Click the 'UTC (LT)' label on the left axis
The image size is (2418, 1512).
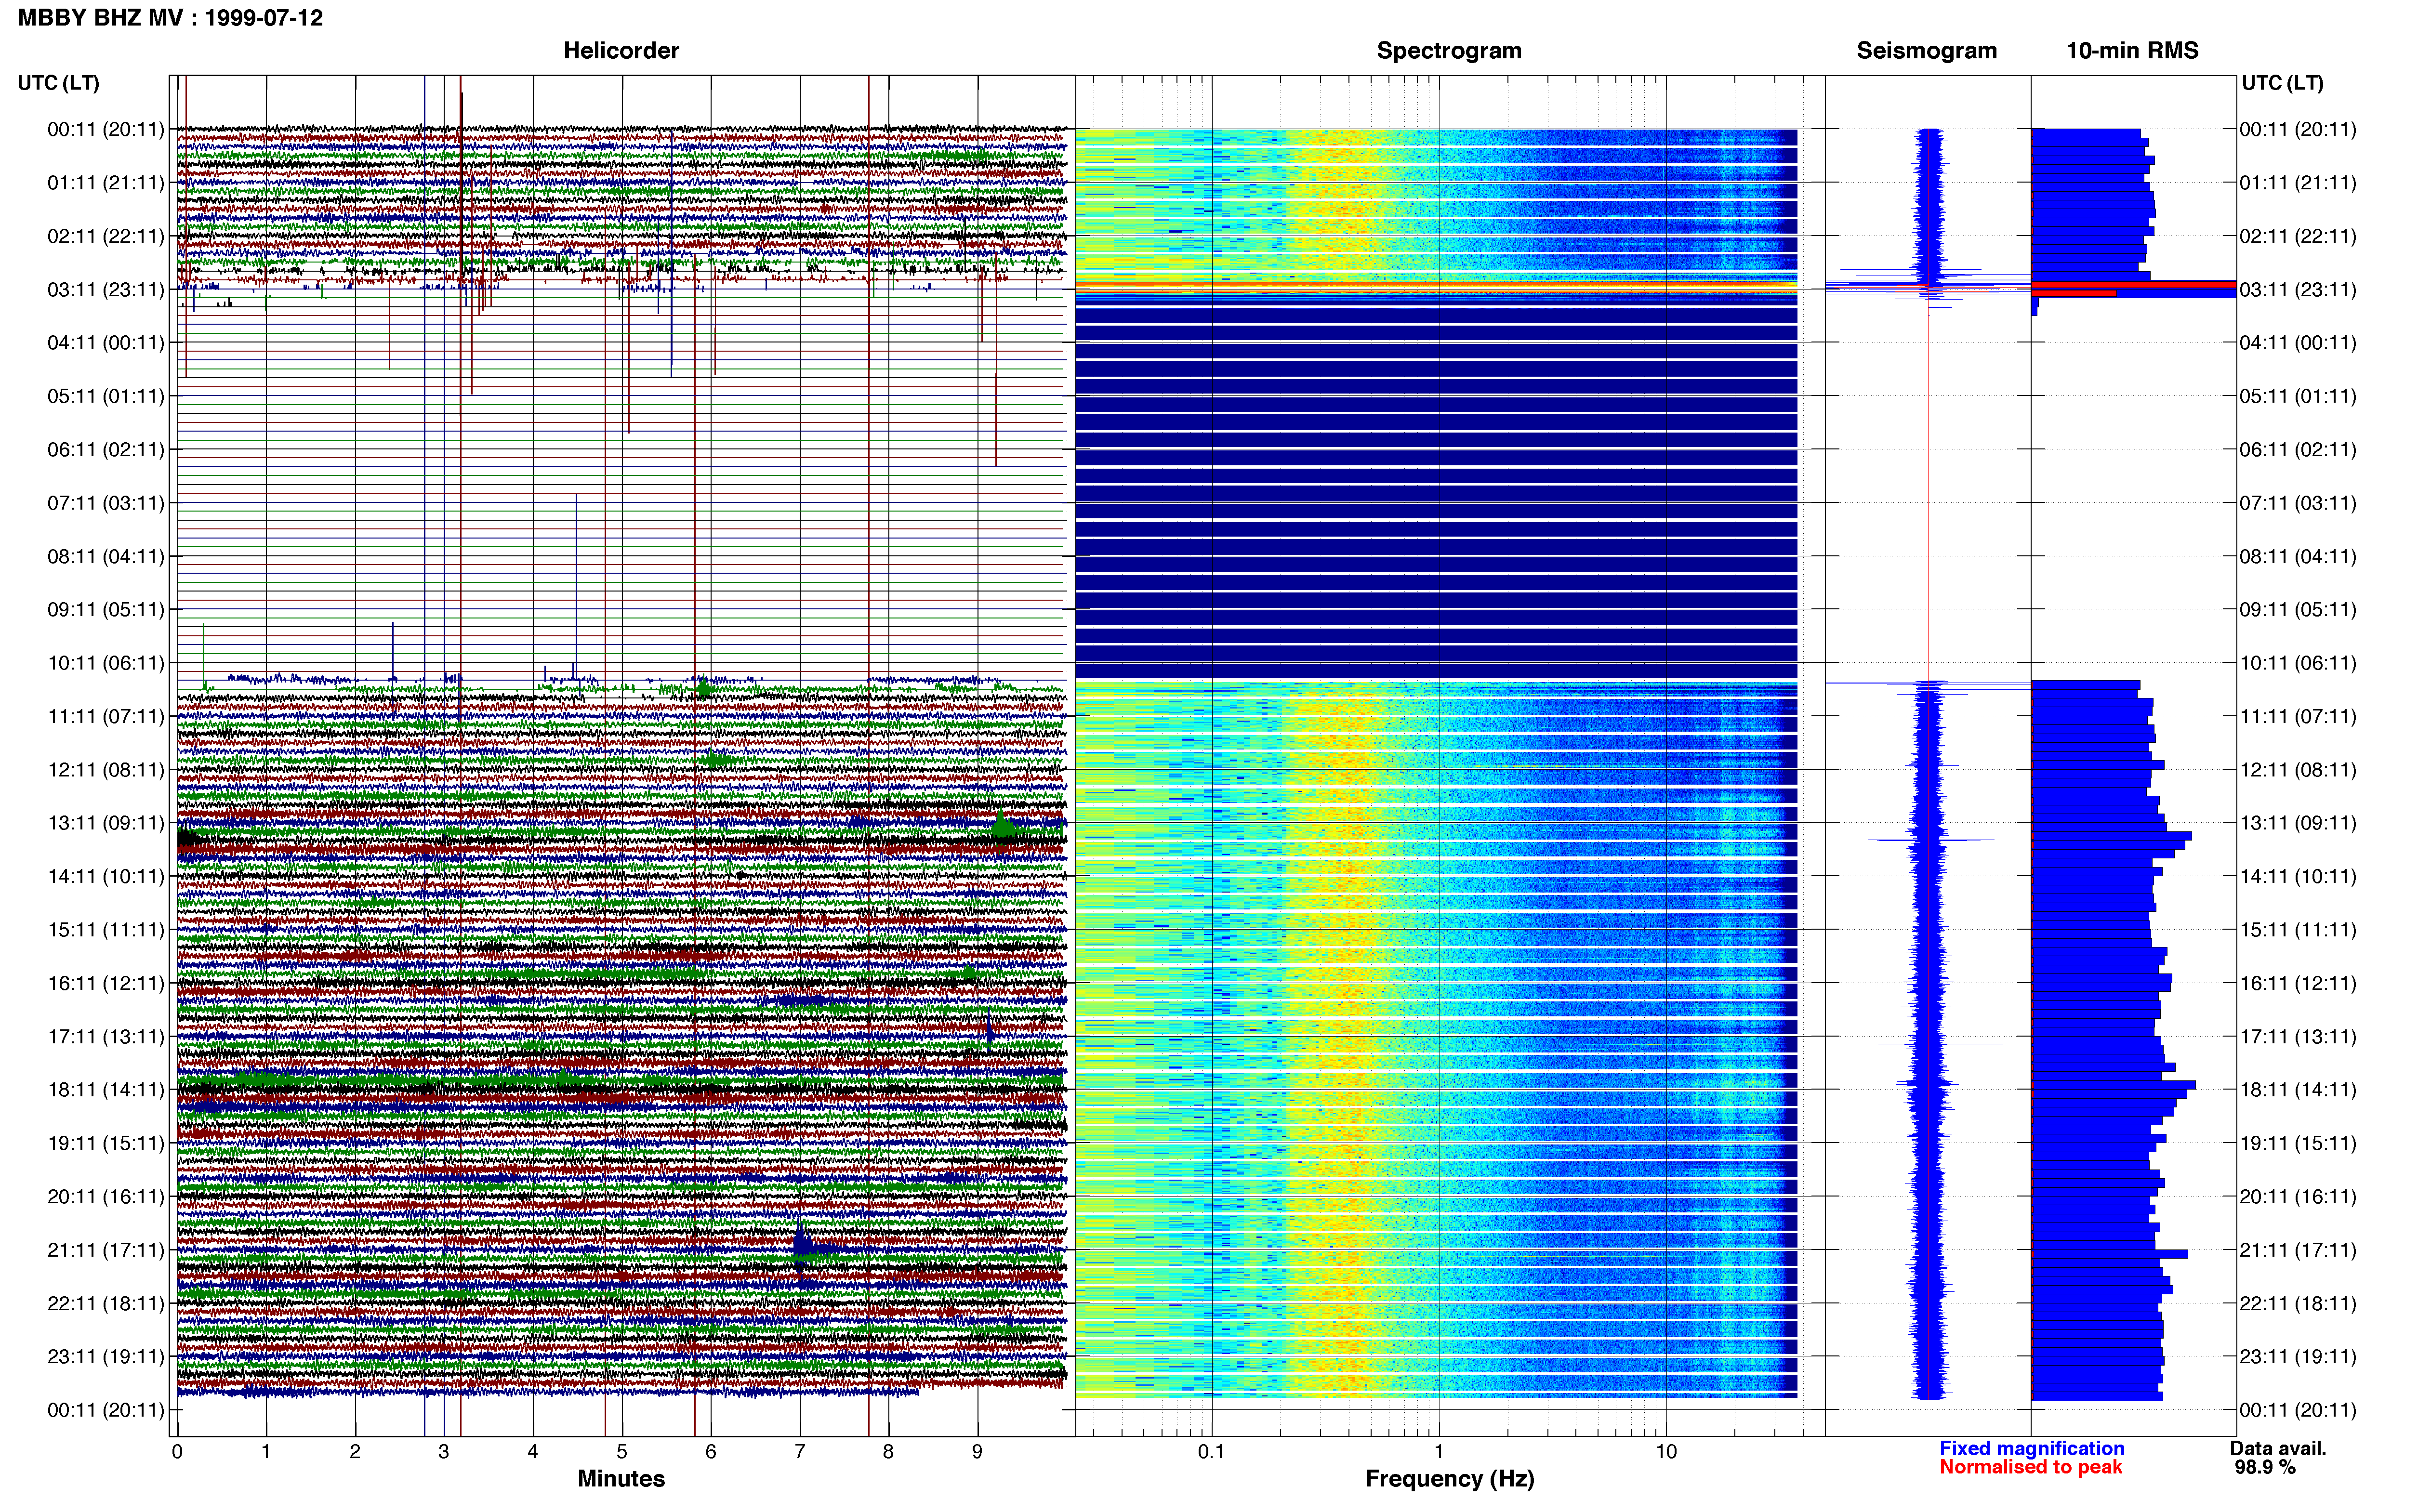[59, 83]
